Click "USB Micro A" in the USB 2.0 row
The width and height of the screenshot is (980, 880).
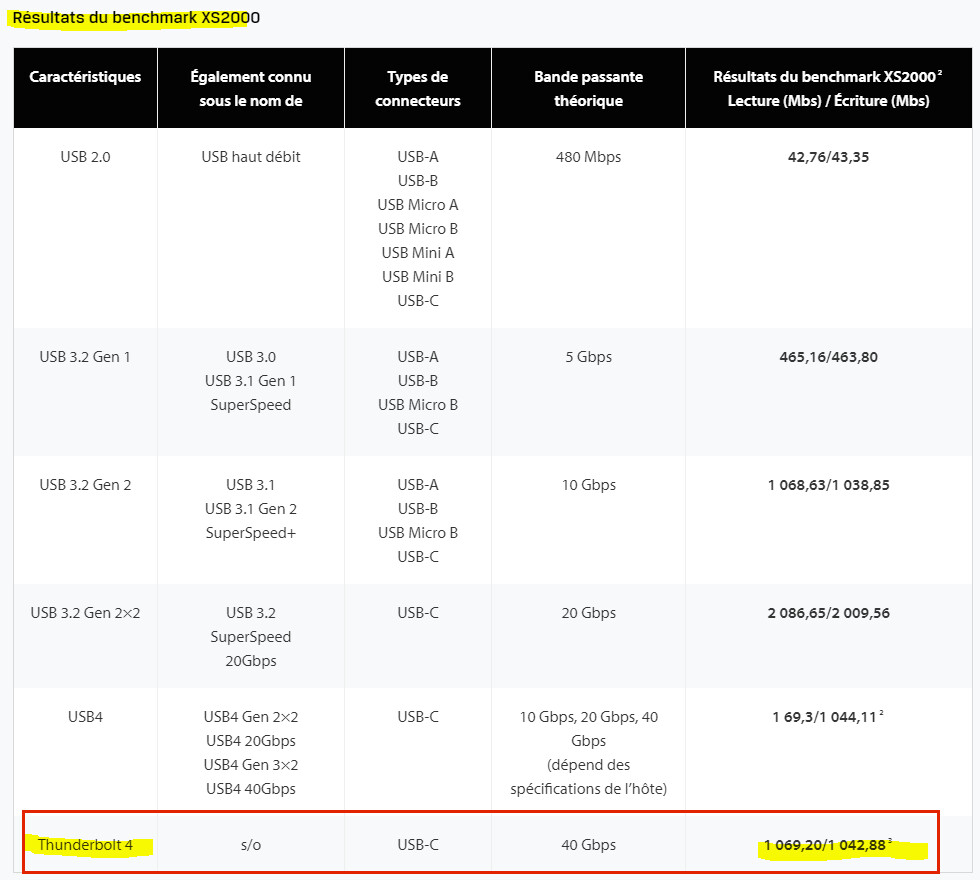click(418, 205)
